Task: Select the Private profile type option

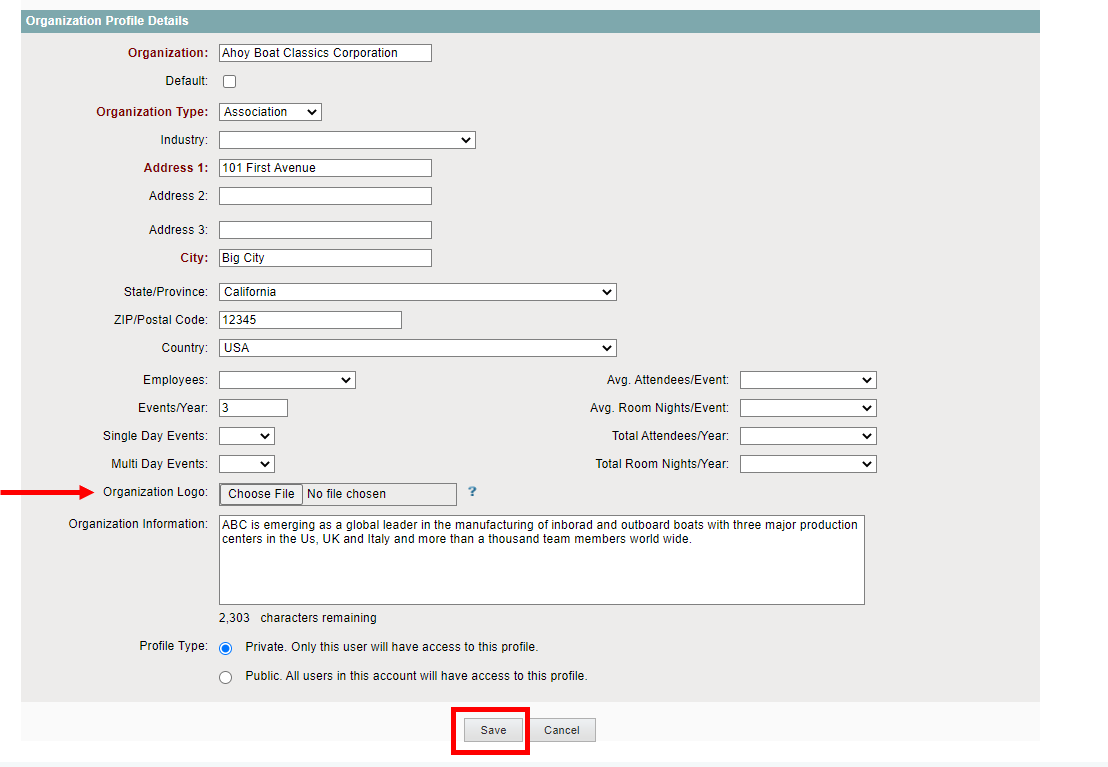Action: point(225,648)
